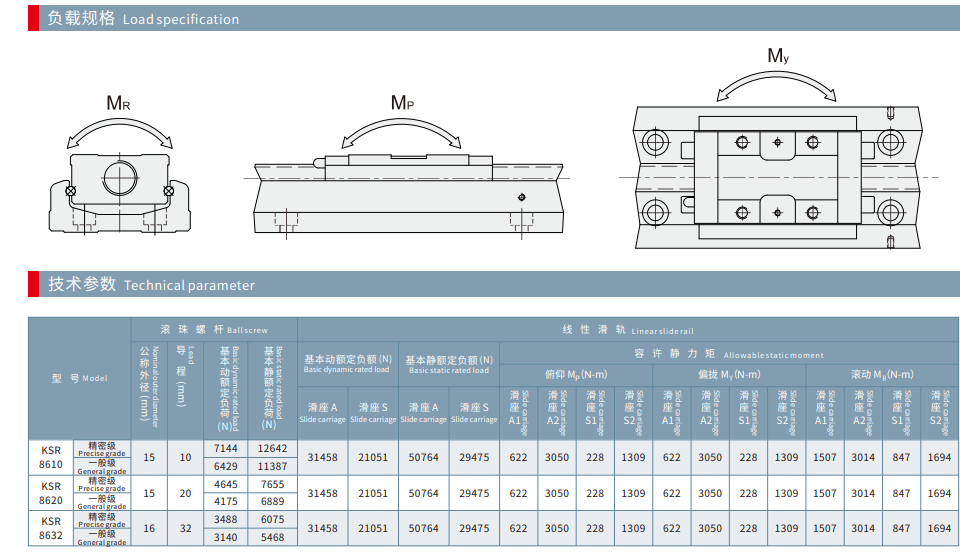Select the 7144 dynamic load value
979x558 pixels.
pos(226,448)
